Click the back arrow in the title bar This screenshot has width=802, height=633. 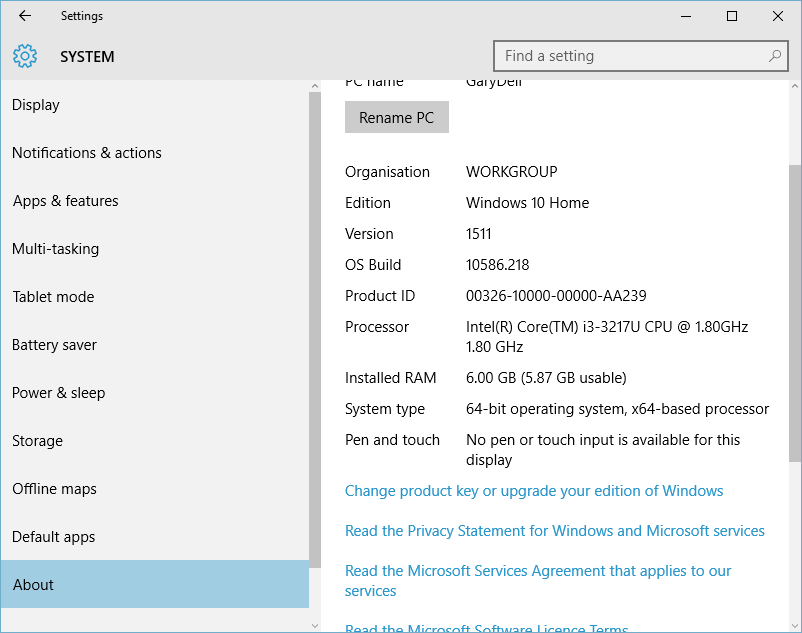tap(25, 16)
